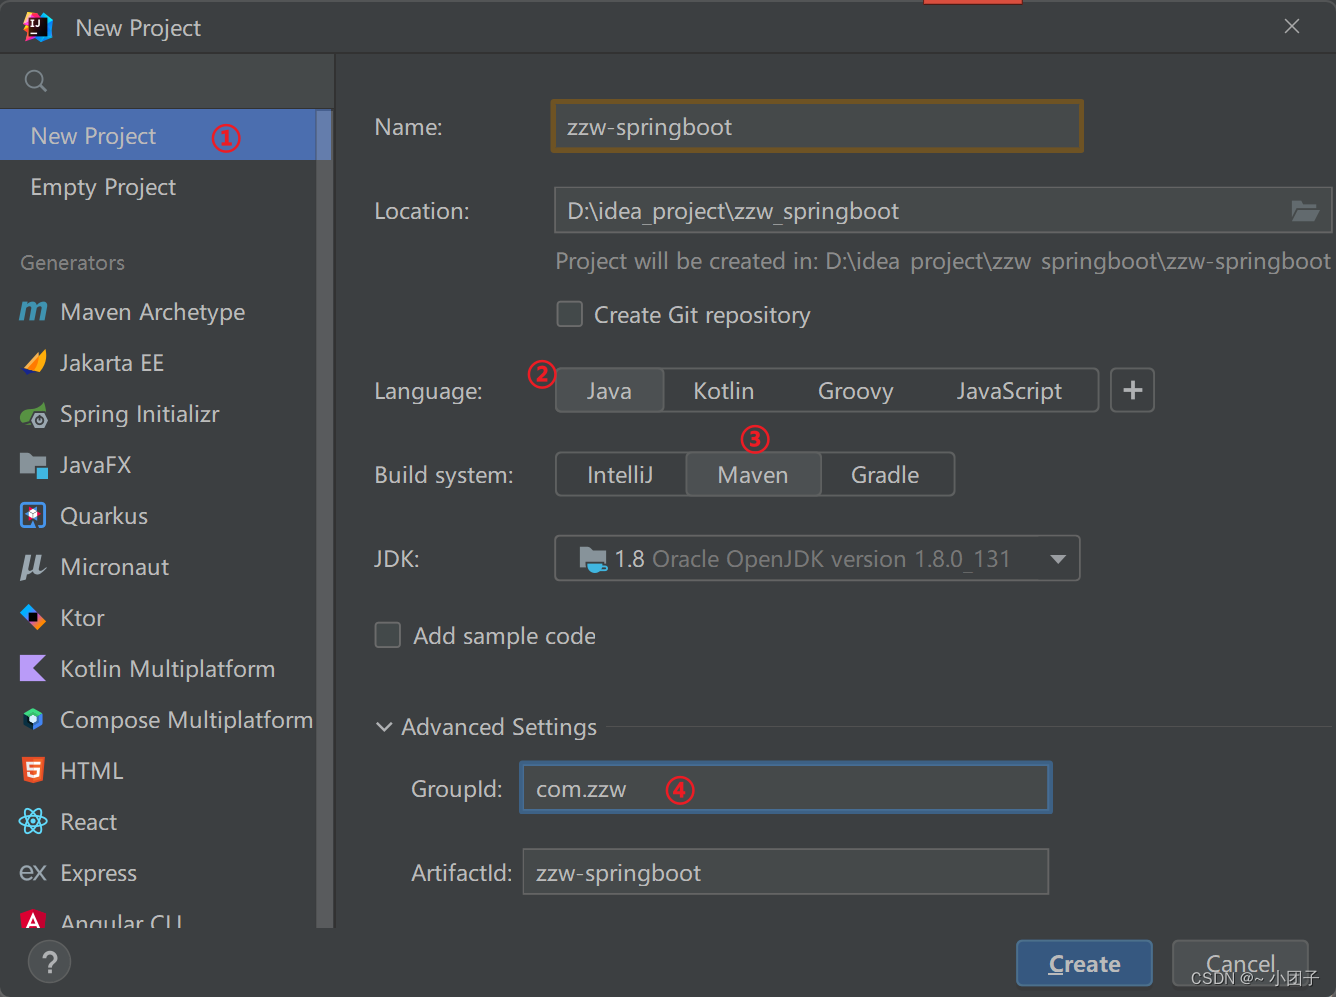Click the Generators section heading
The image size is (1336, 997).
click(73, 263)
